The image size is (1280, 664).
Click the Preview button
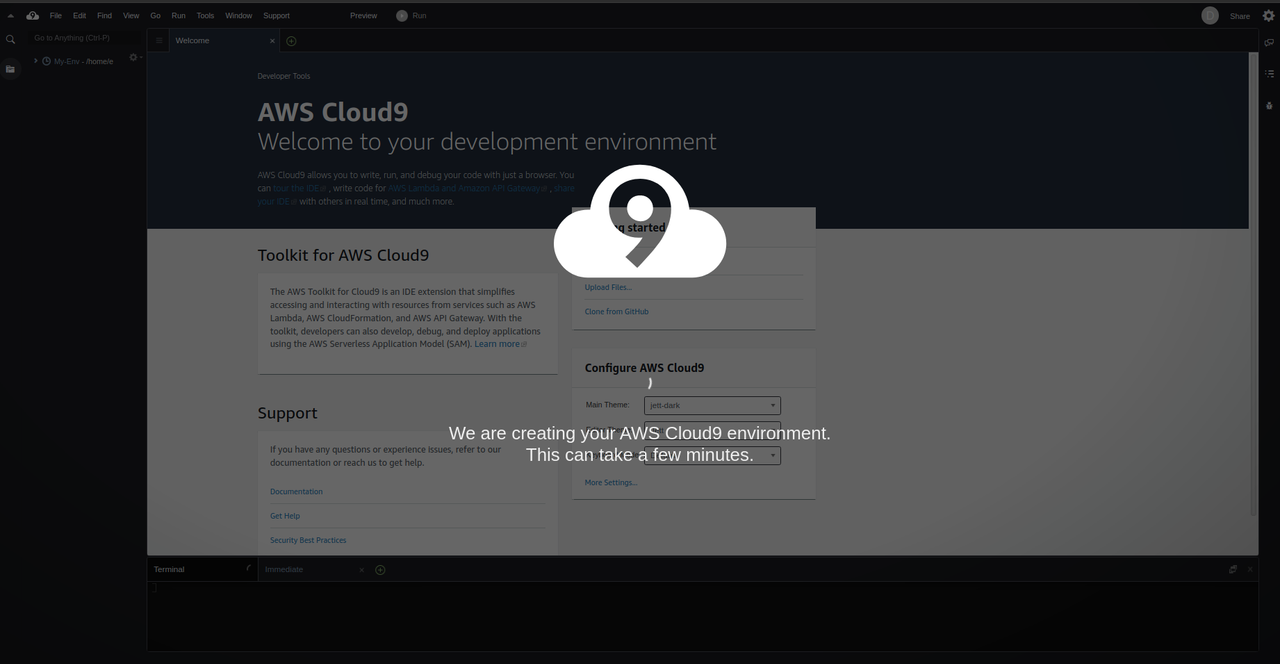(x=364, y=16)
